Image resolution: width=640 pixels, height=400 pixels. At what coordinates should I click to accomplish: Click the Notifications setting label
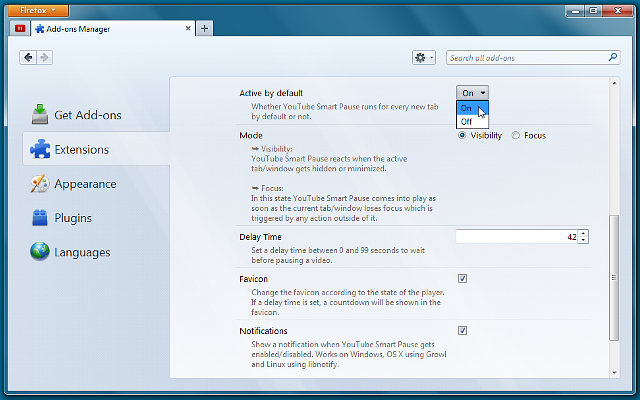click(x=263, y=331)
